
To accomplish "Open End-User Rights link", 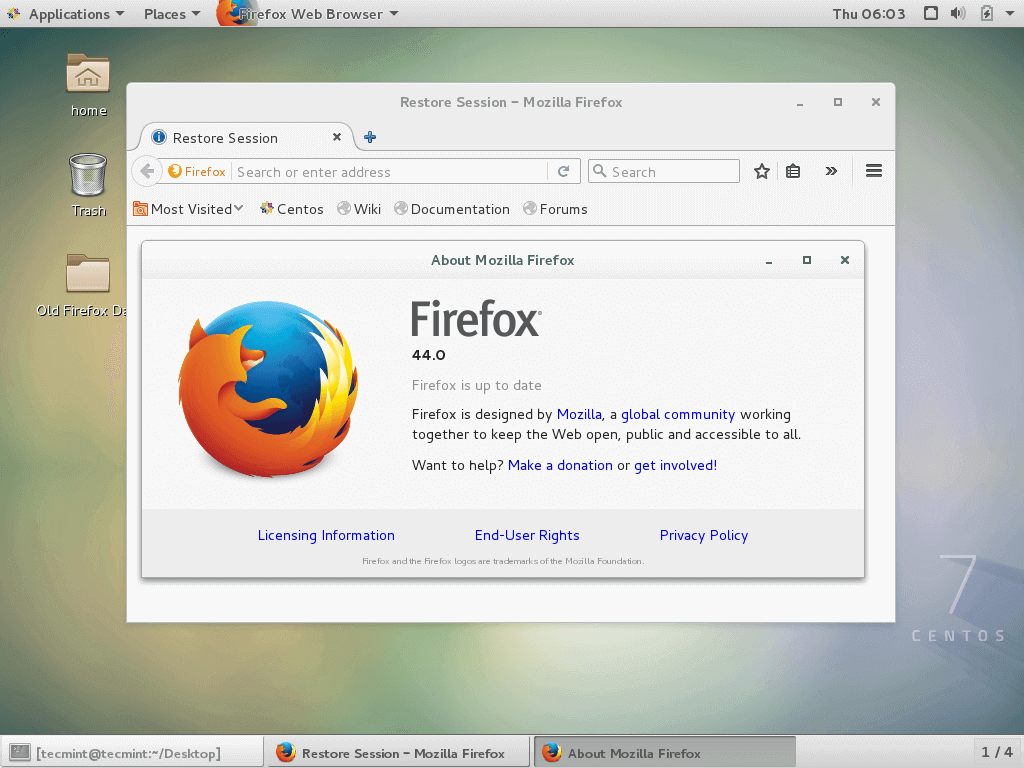I will tap(527, 536).
